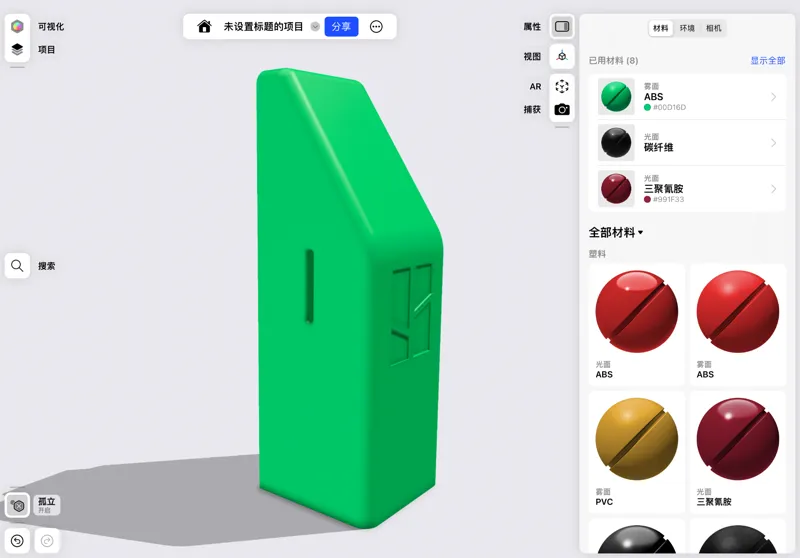This screenshot has width=800, height=558.
Task: Launch AR preview icon
Action: [562, 86]
